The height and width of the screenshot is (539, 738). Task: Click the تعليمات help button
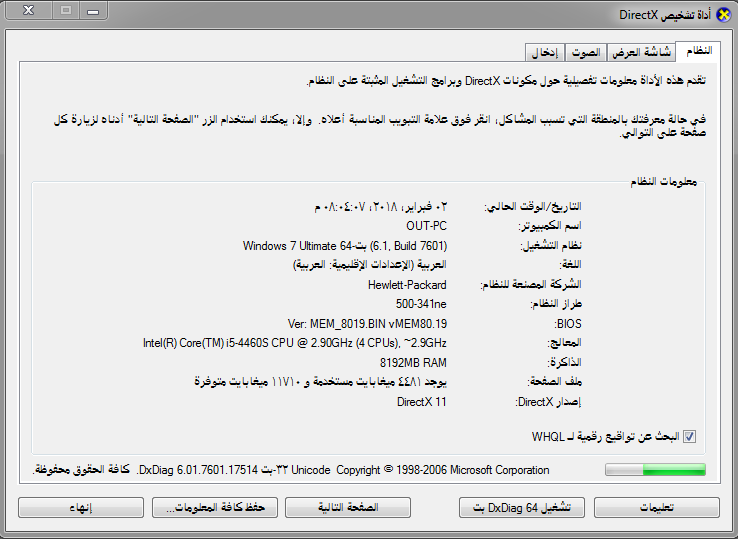(657, 507)
